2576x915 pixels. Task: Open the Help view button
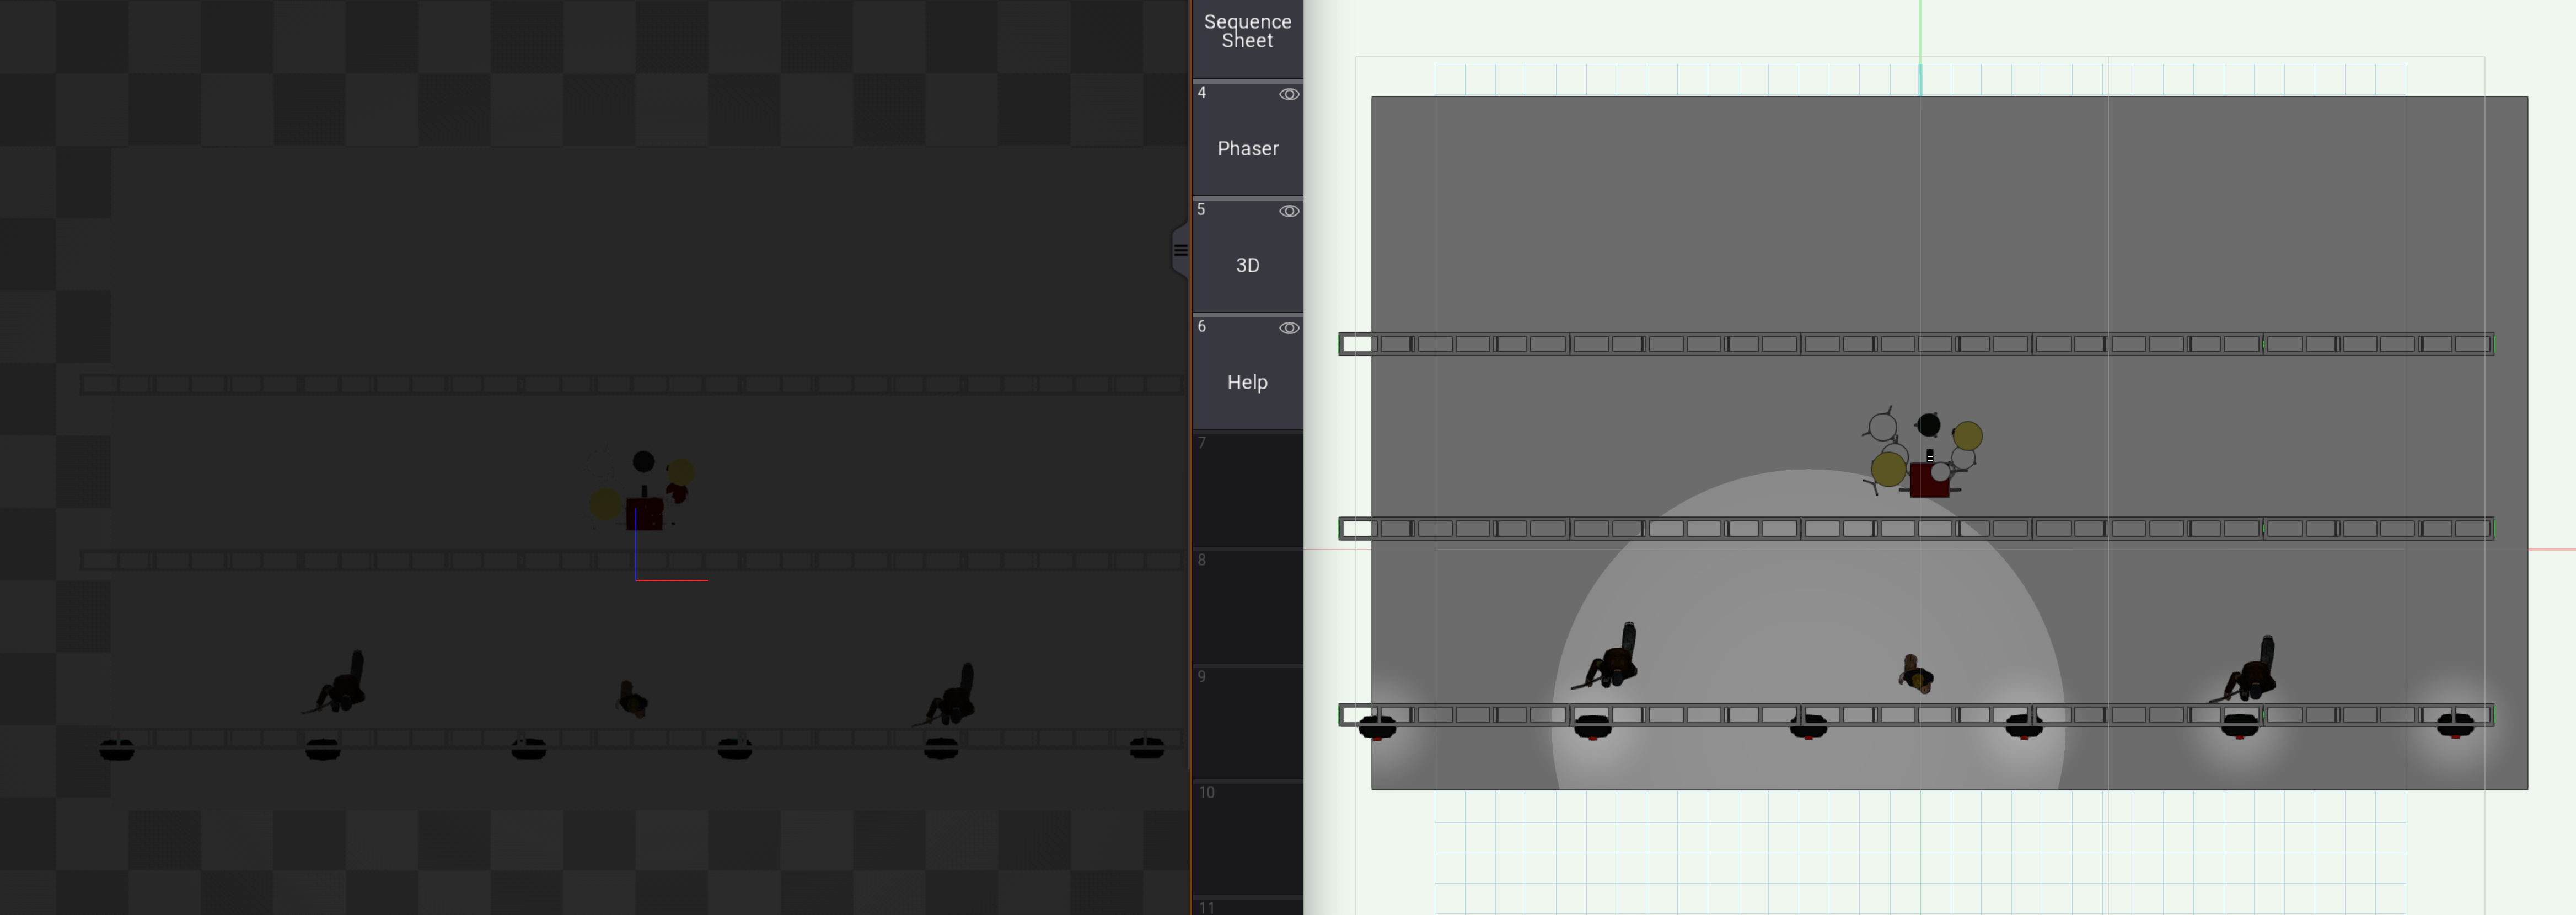click(x=1247, y=382)
